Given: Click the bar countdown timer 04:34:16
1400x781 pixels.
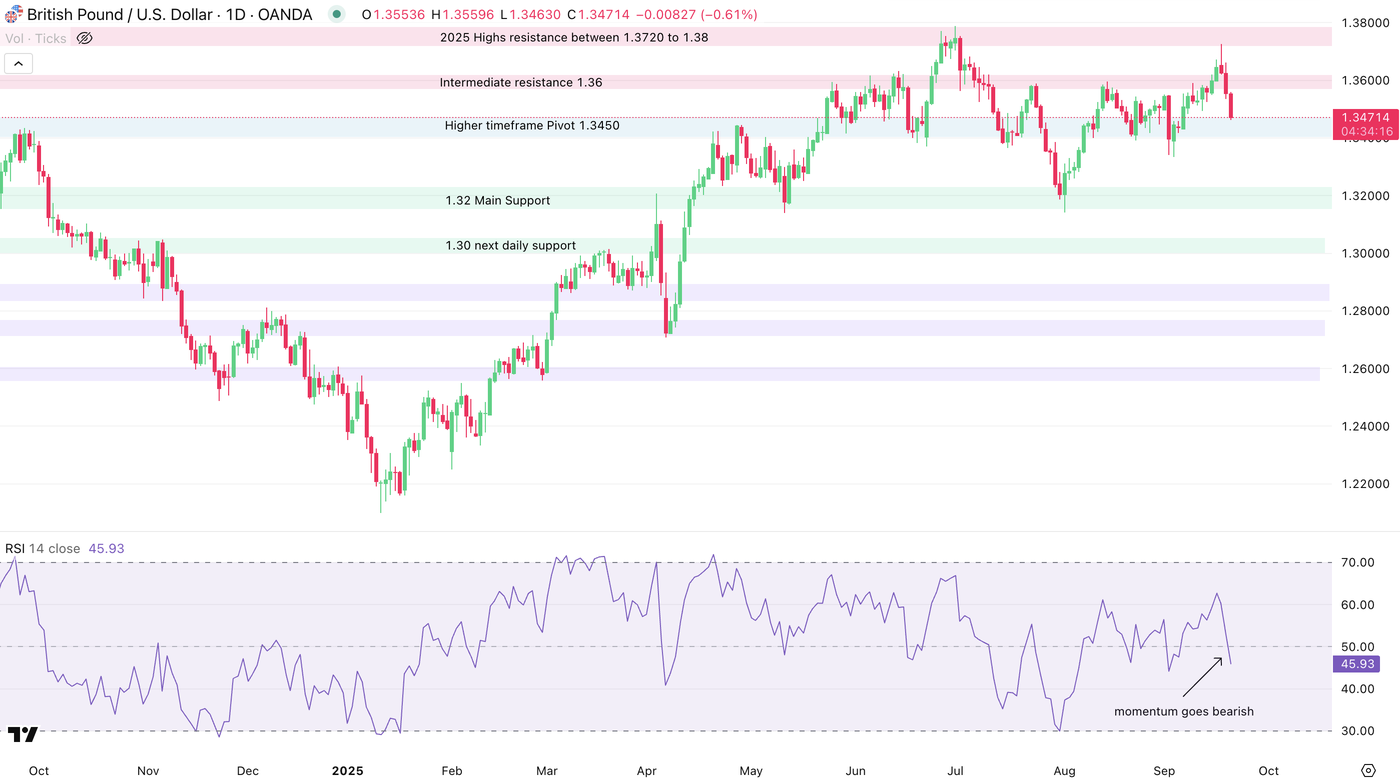Looking at the screenshot, I should tap(1366, 132).
